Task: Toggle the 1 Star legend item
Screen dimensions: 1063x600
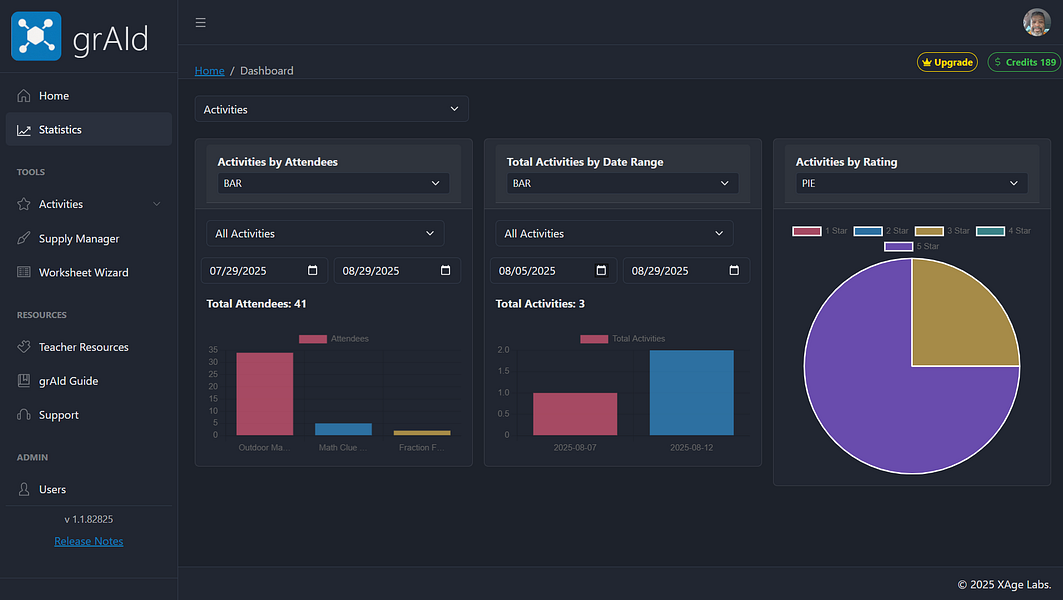Action: click(820, 231)
